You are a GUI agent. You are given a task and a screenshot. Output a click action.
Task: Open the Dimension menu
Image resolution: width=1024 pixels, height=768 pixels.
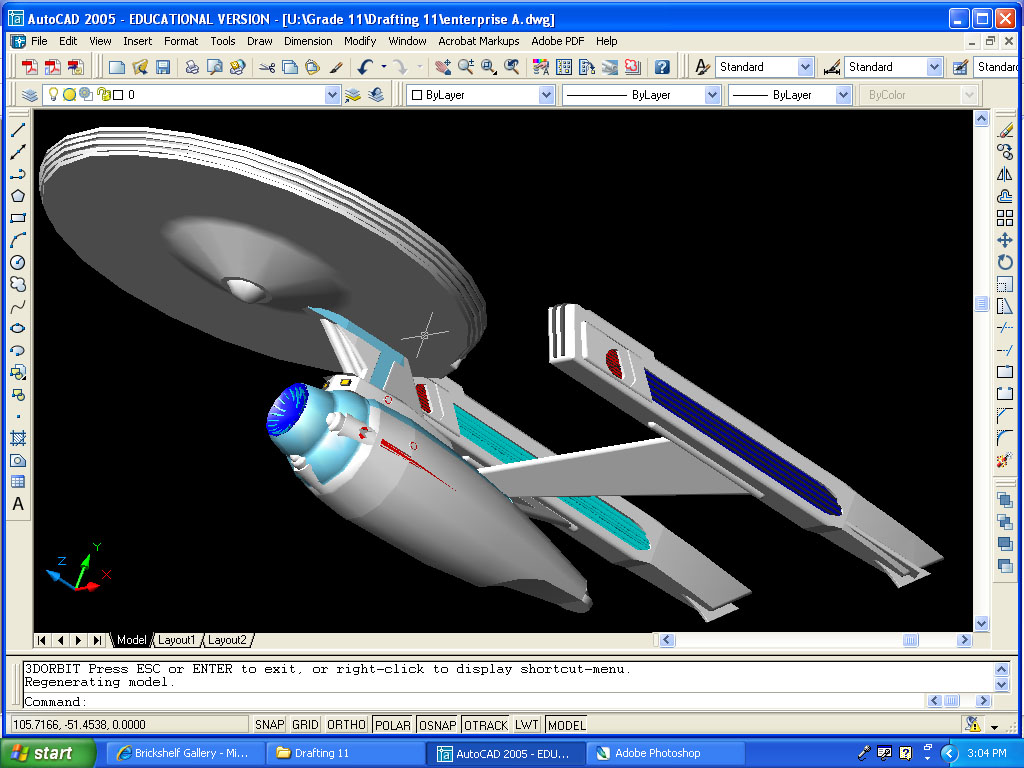click(x=307, y=41)
